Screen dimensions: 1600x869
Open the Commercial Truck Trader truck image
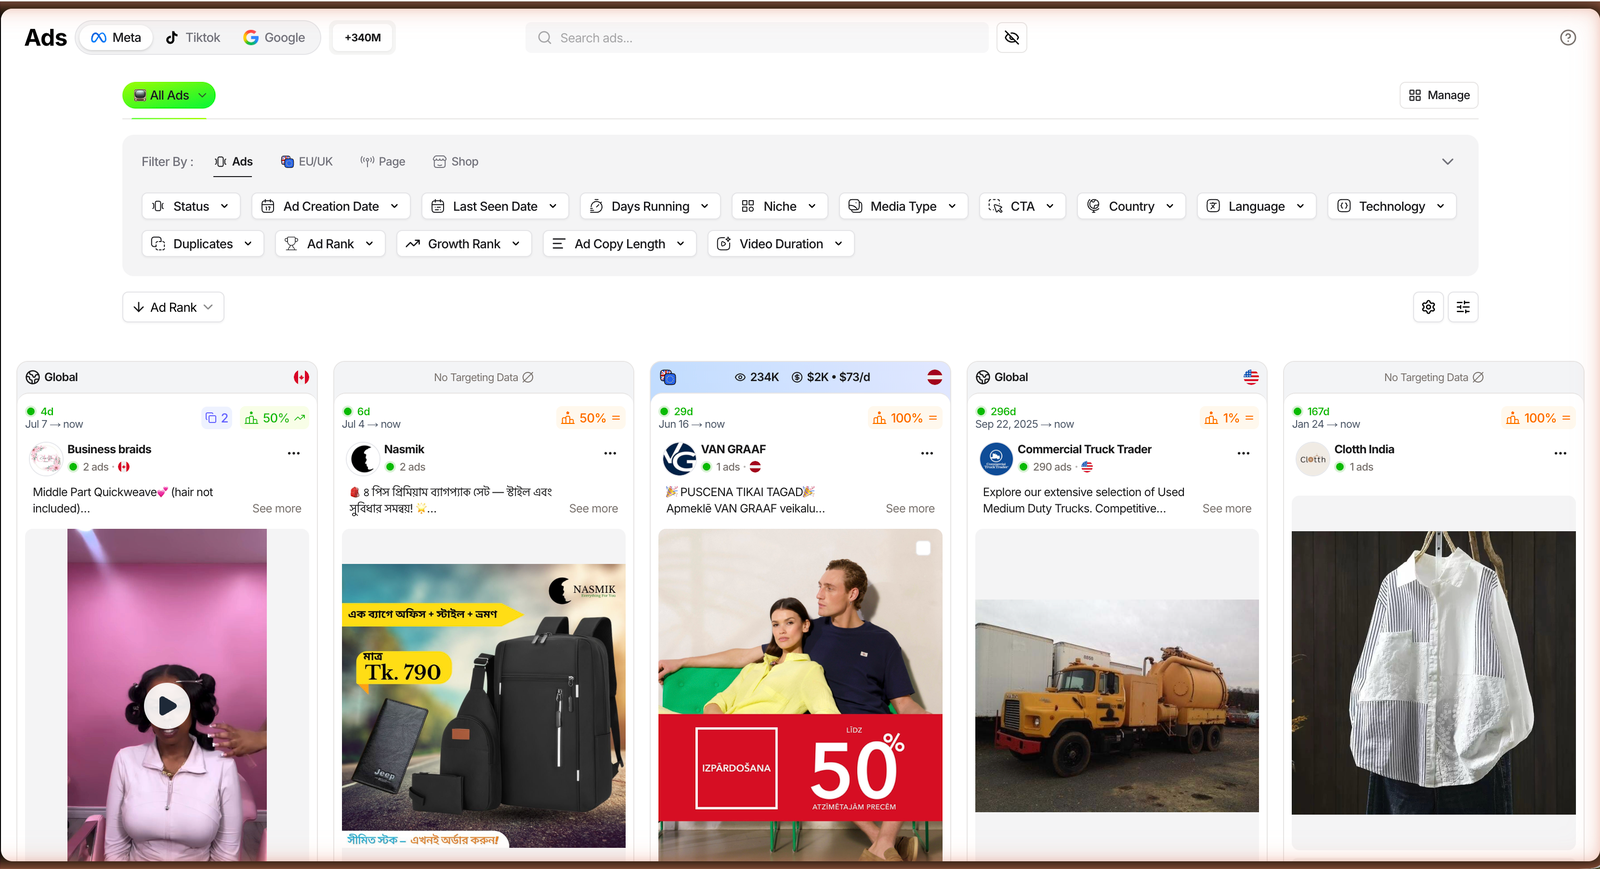(x=1117, y=706)
